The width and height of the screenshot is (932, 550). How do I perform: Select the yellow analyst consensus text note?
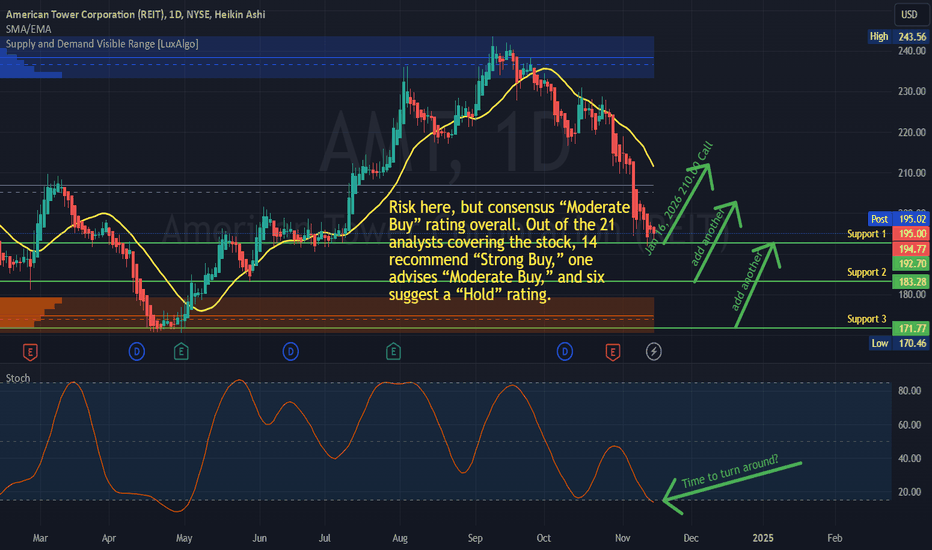point(509,251)
